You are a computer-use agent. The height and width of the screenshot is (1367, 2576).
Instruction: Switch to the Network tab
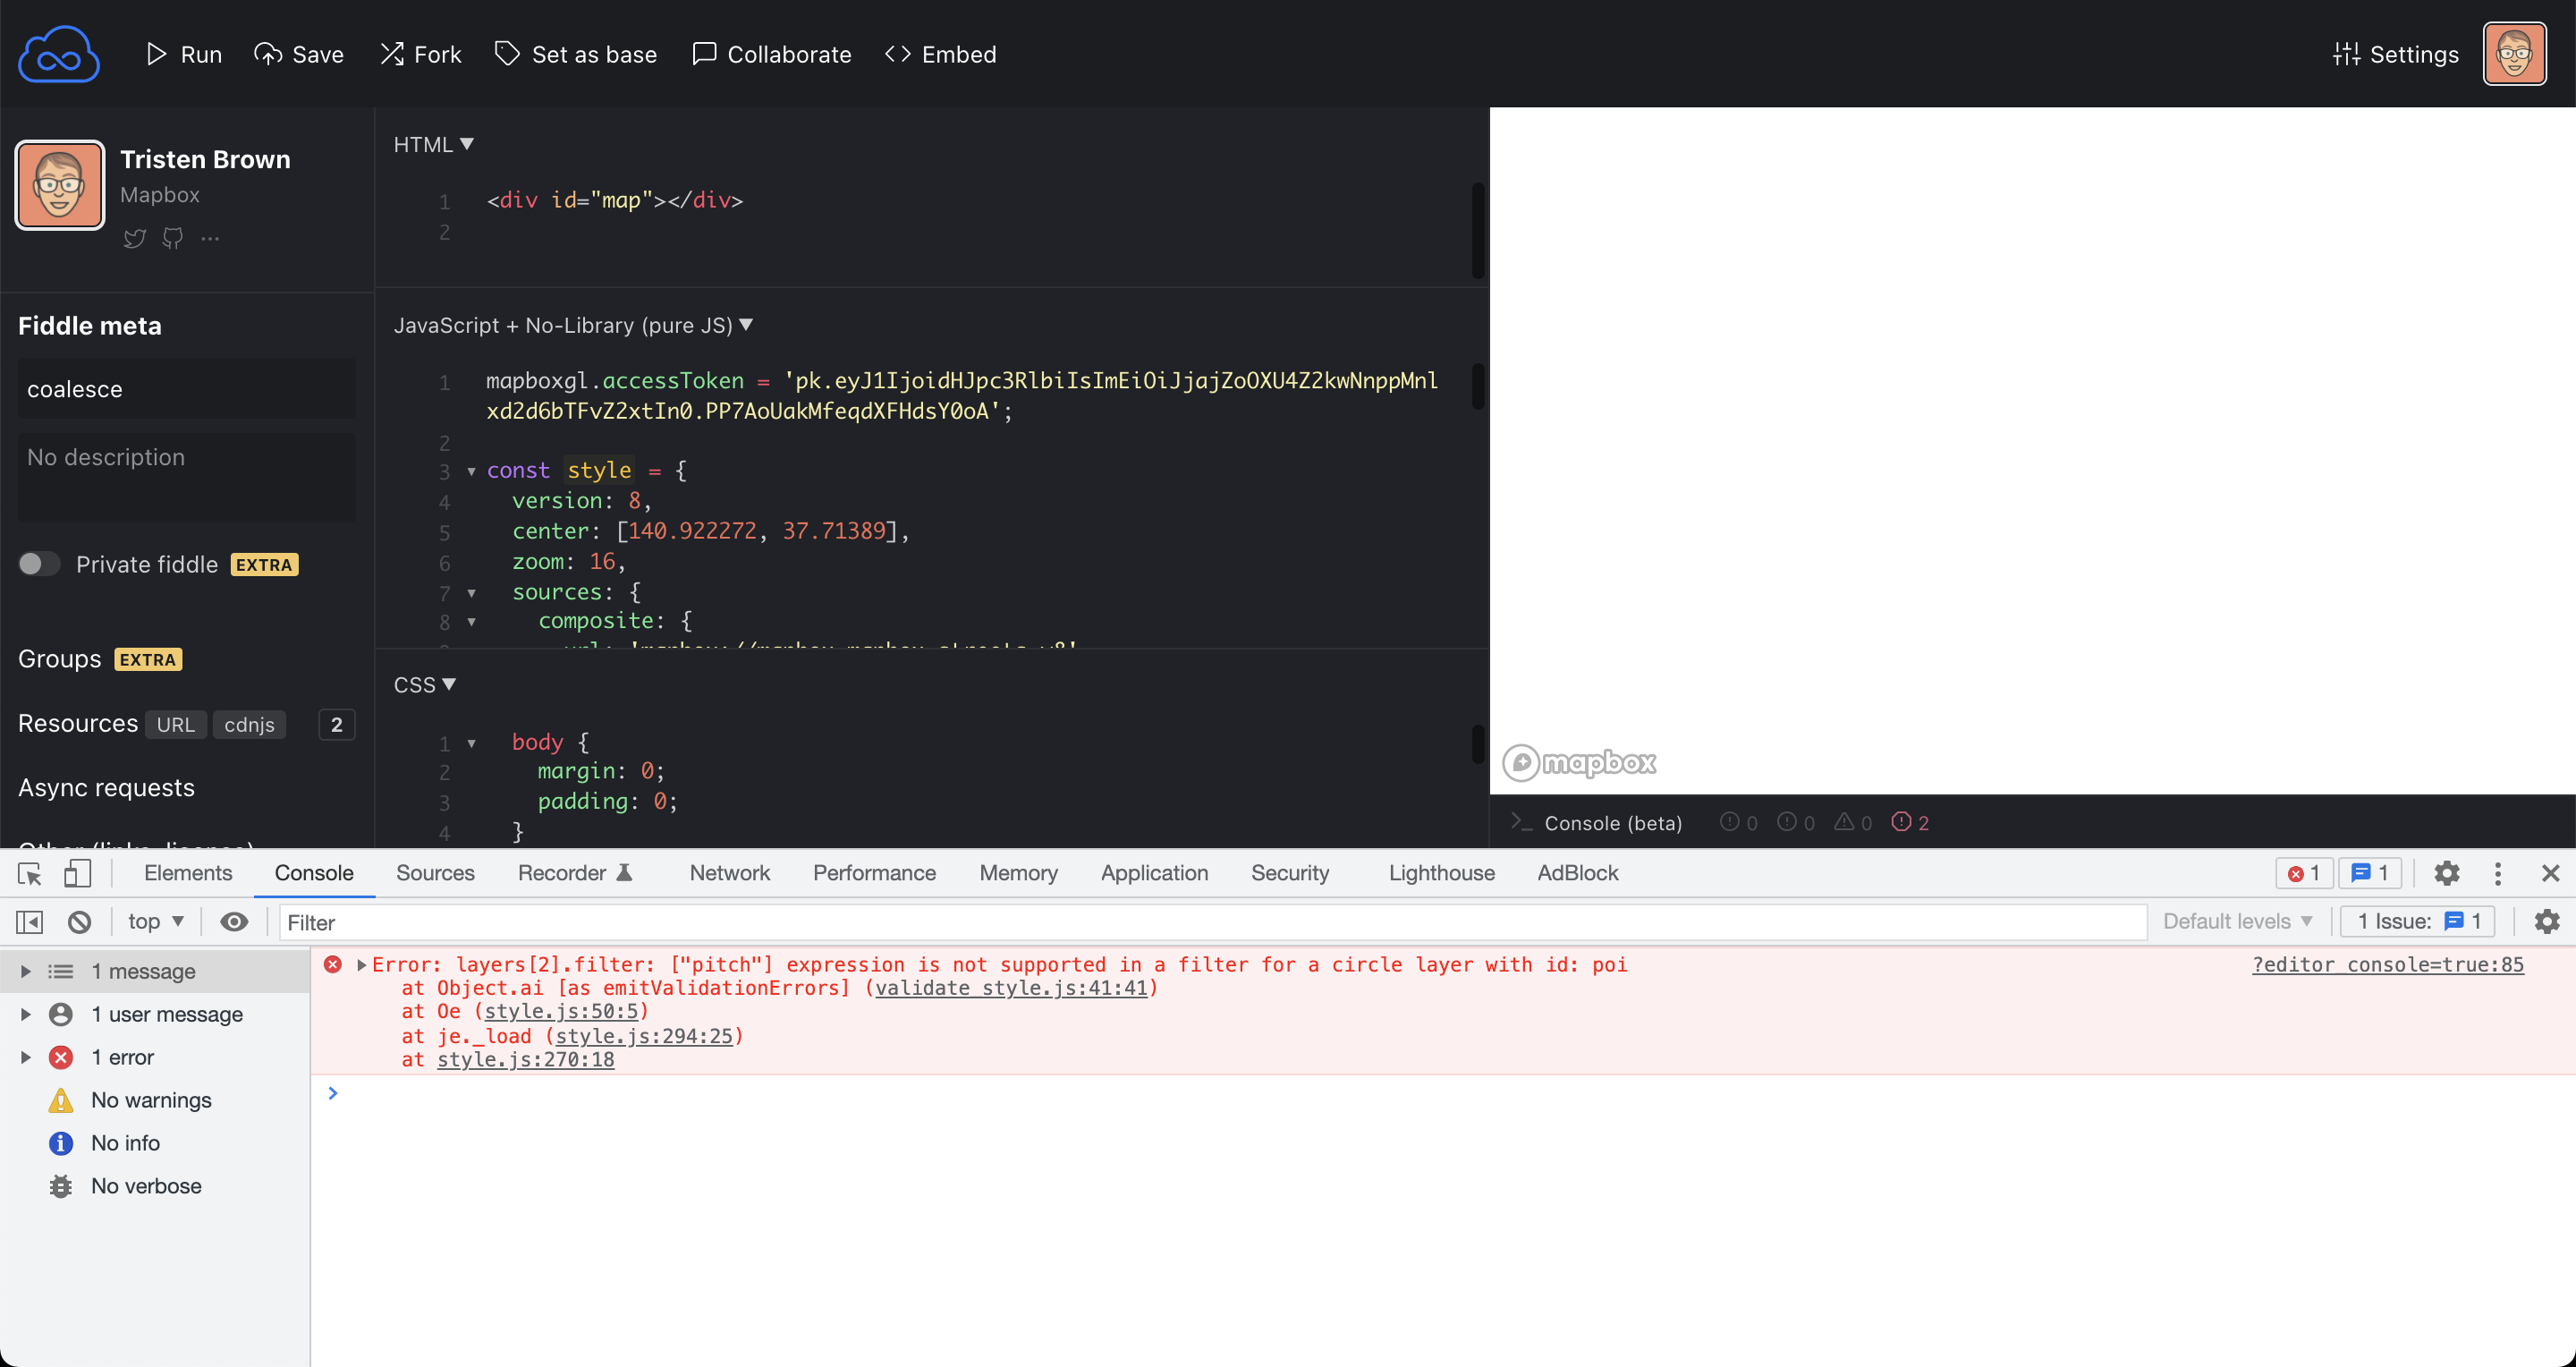(730, 873)
